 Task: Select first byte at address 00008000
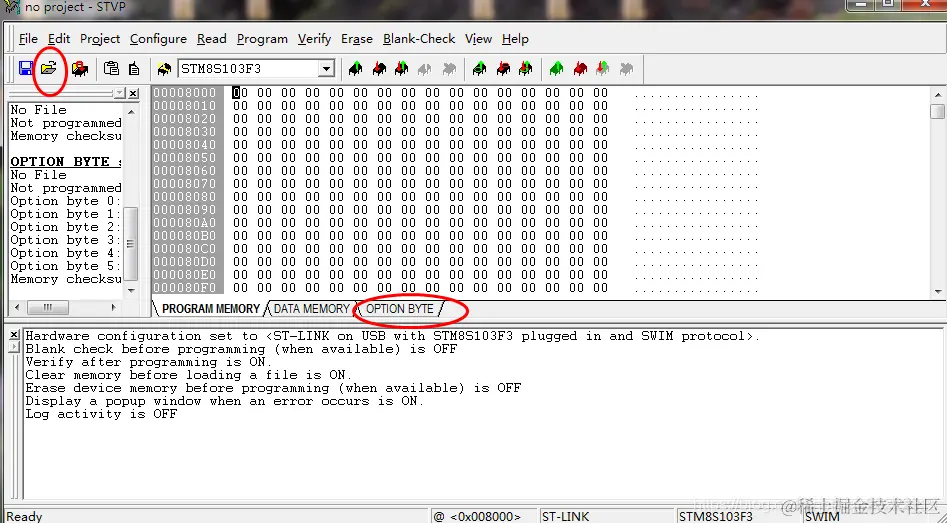click(240, 92)
